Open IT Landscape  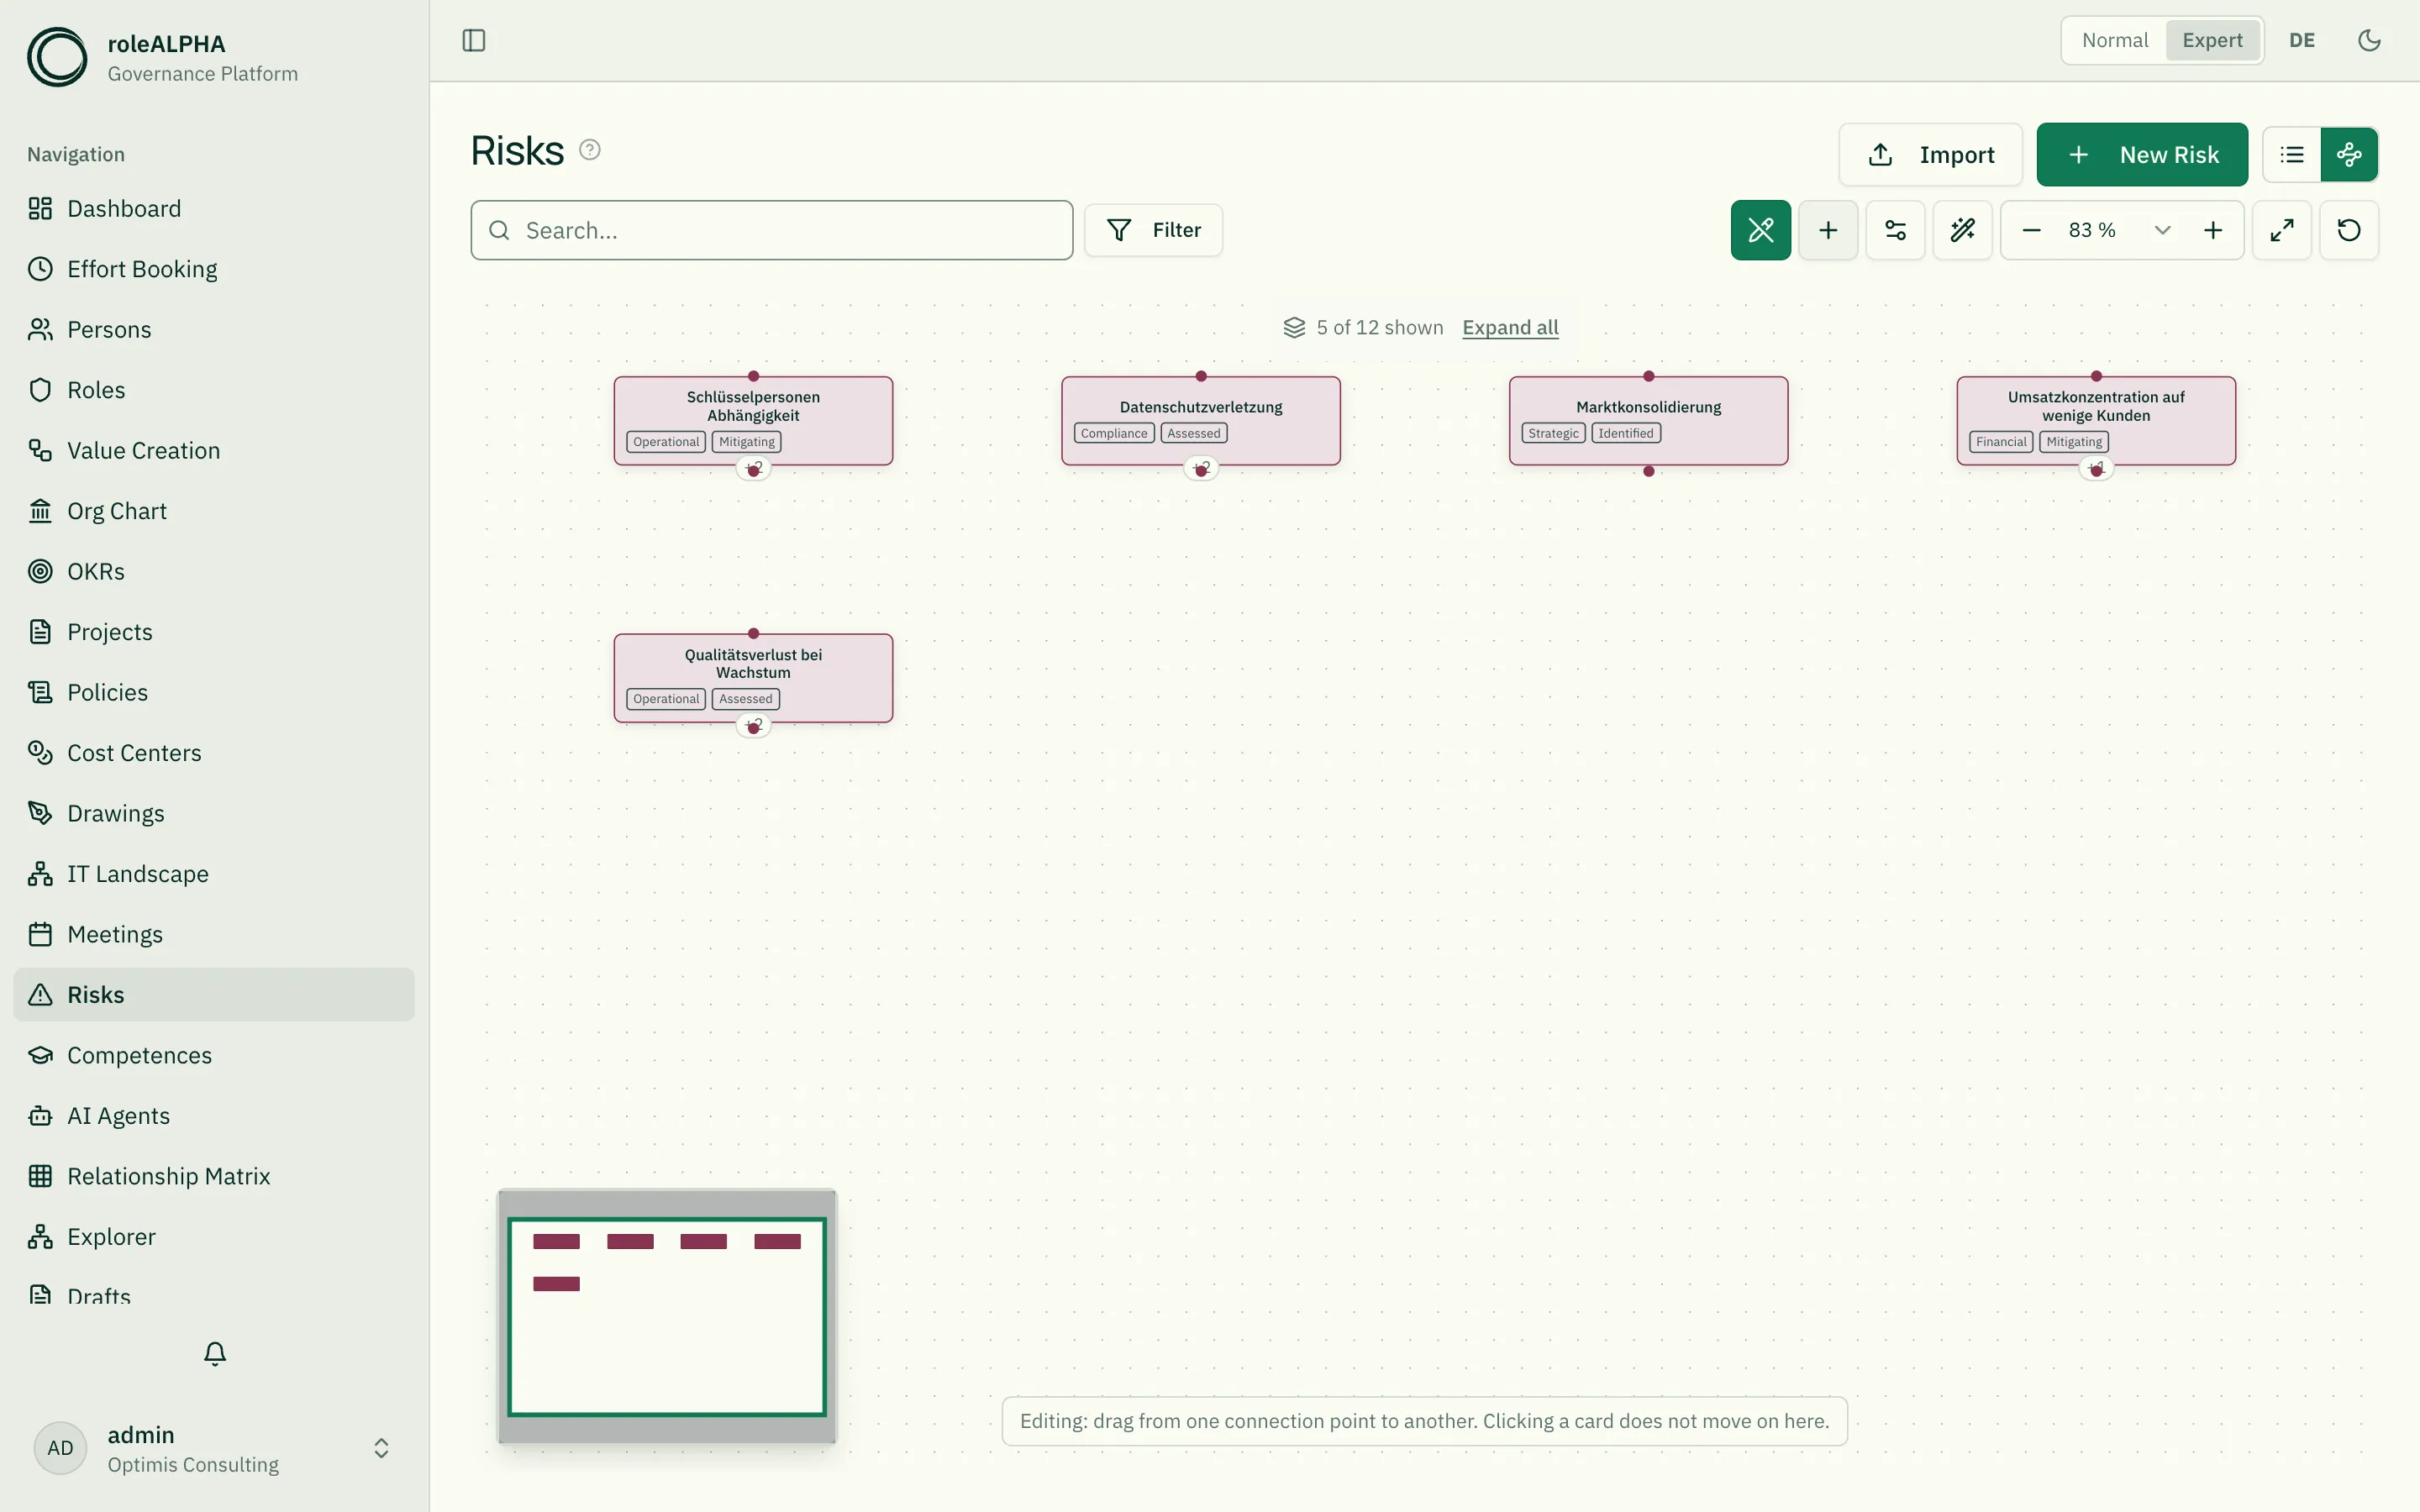214,874
